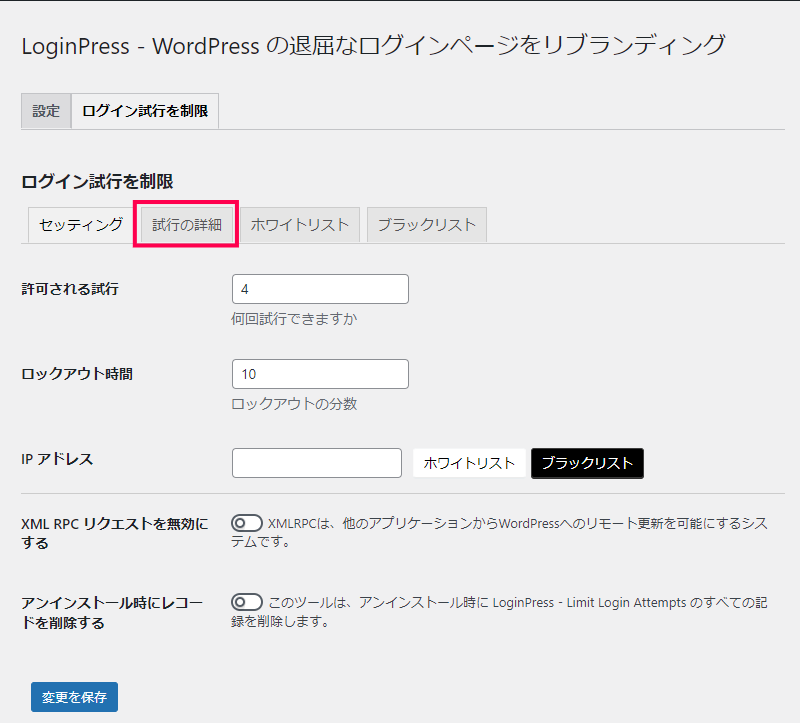Focus the 許可される試行 input field
The height and width of the screenshot is (723, 800).
click(320, 289)
